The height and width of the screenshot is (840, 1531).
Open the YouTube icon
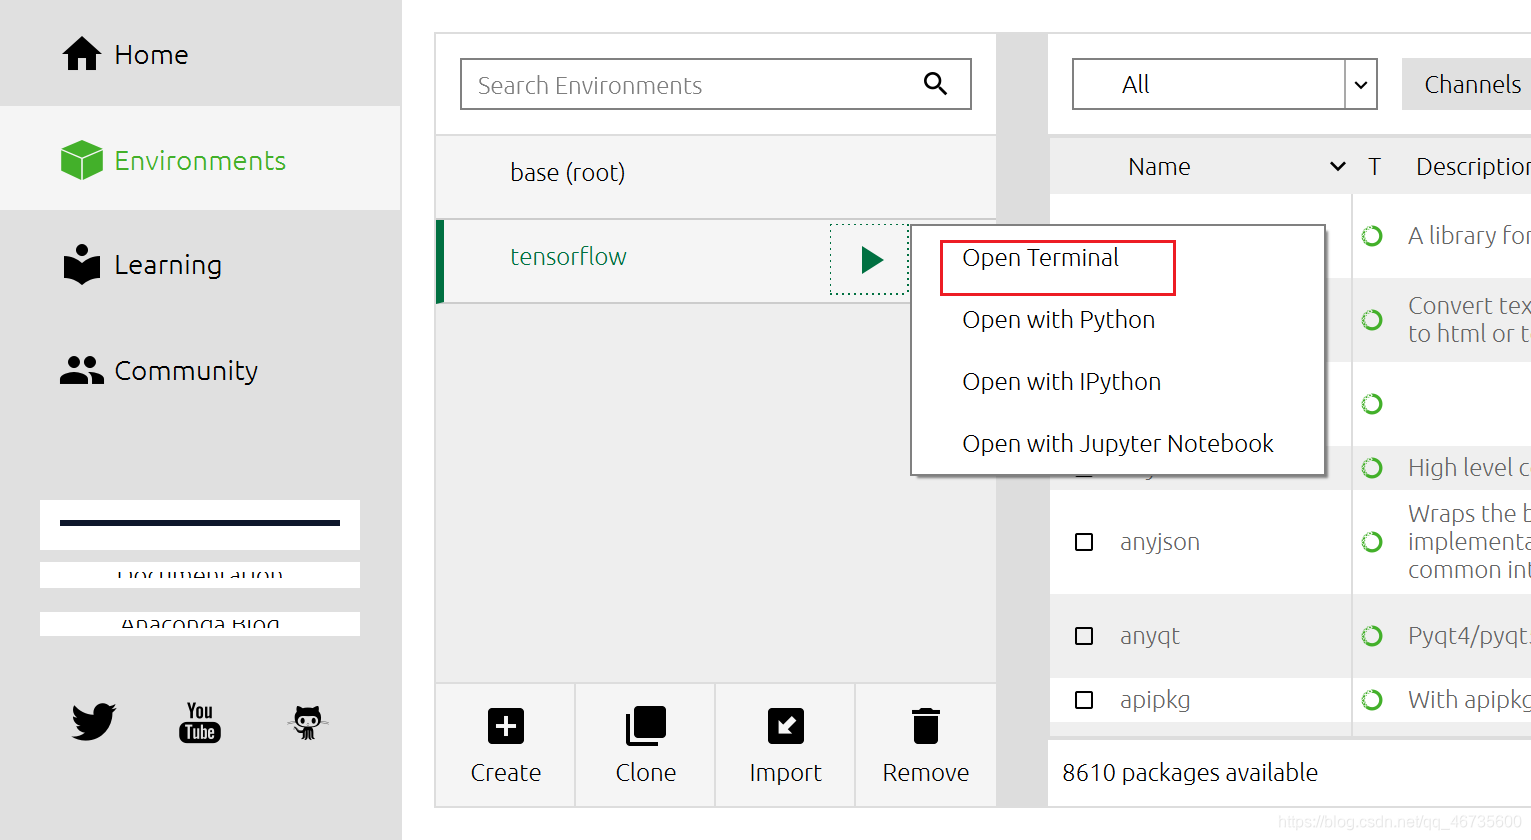pyautogui.click(x=200, y=722)
